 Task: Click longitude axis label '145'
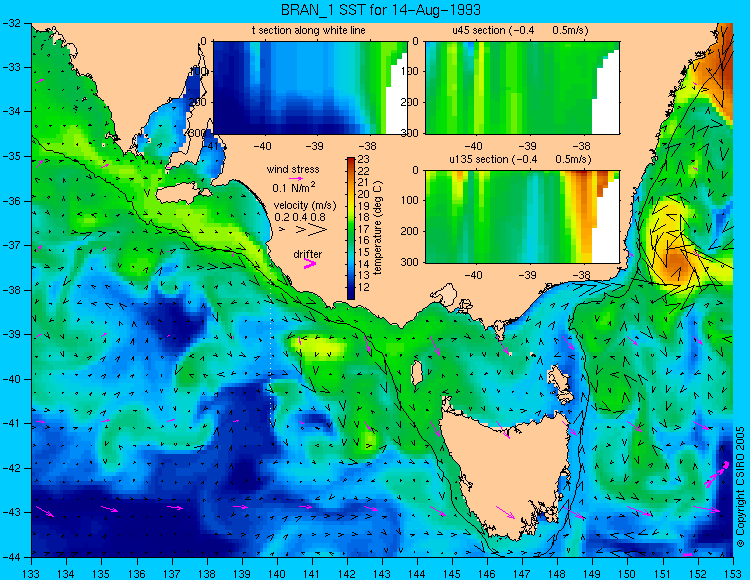(452, 574)
